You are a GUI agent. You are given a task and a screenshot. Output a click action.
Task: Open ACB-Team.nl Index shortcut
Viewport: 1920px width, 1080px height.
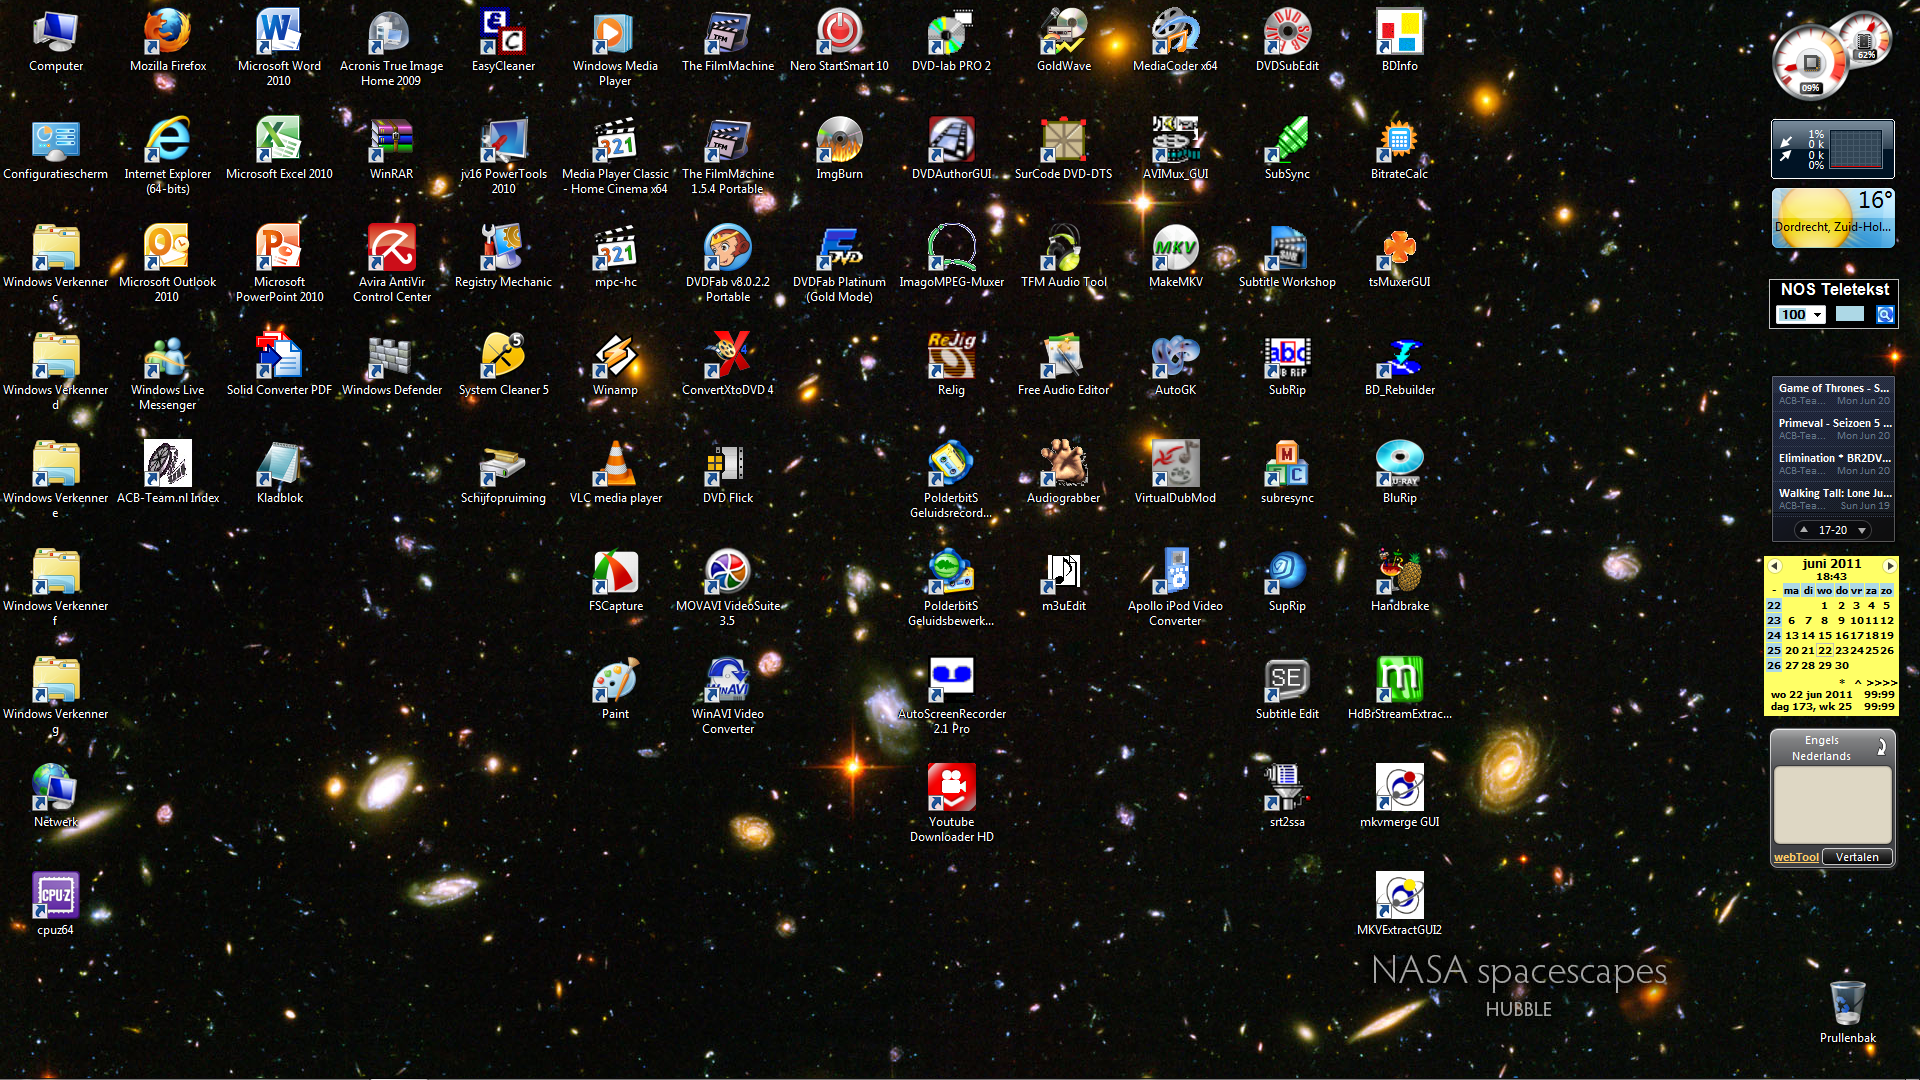click(x=167, y=473)
